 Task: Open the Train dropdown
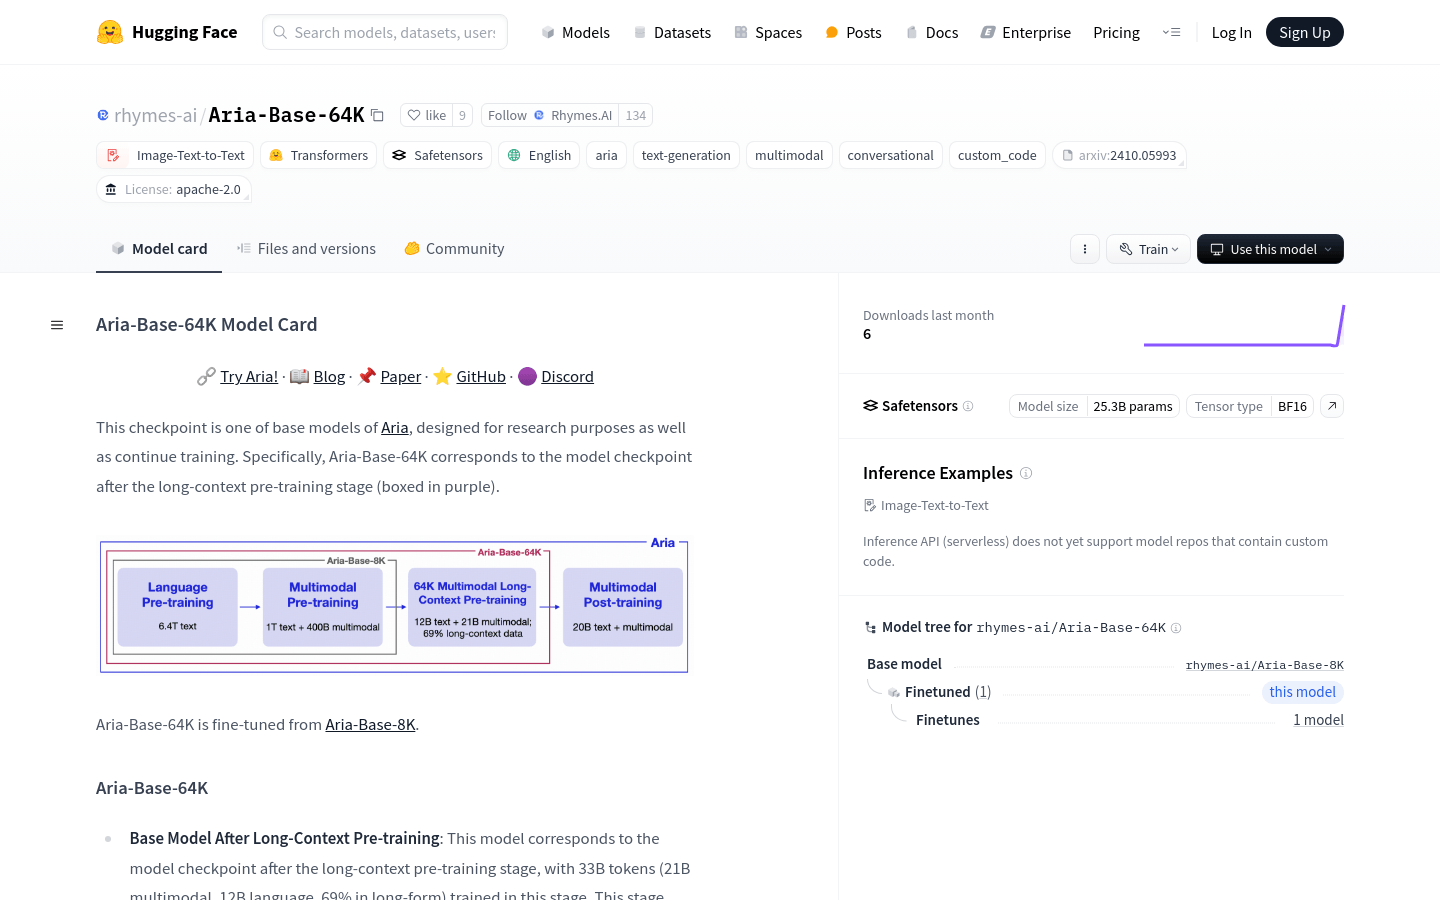pyautogui.click(x=1149, y=249)
